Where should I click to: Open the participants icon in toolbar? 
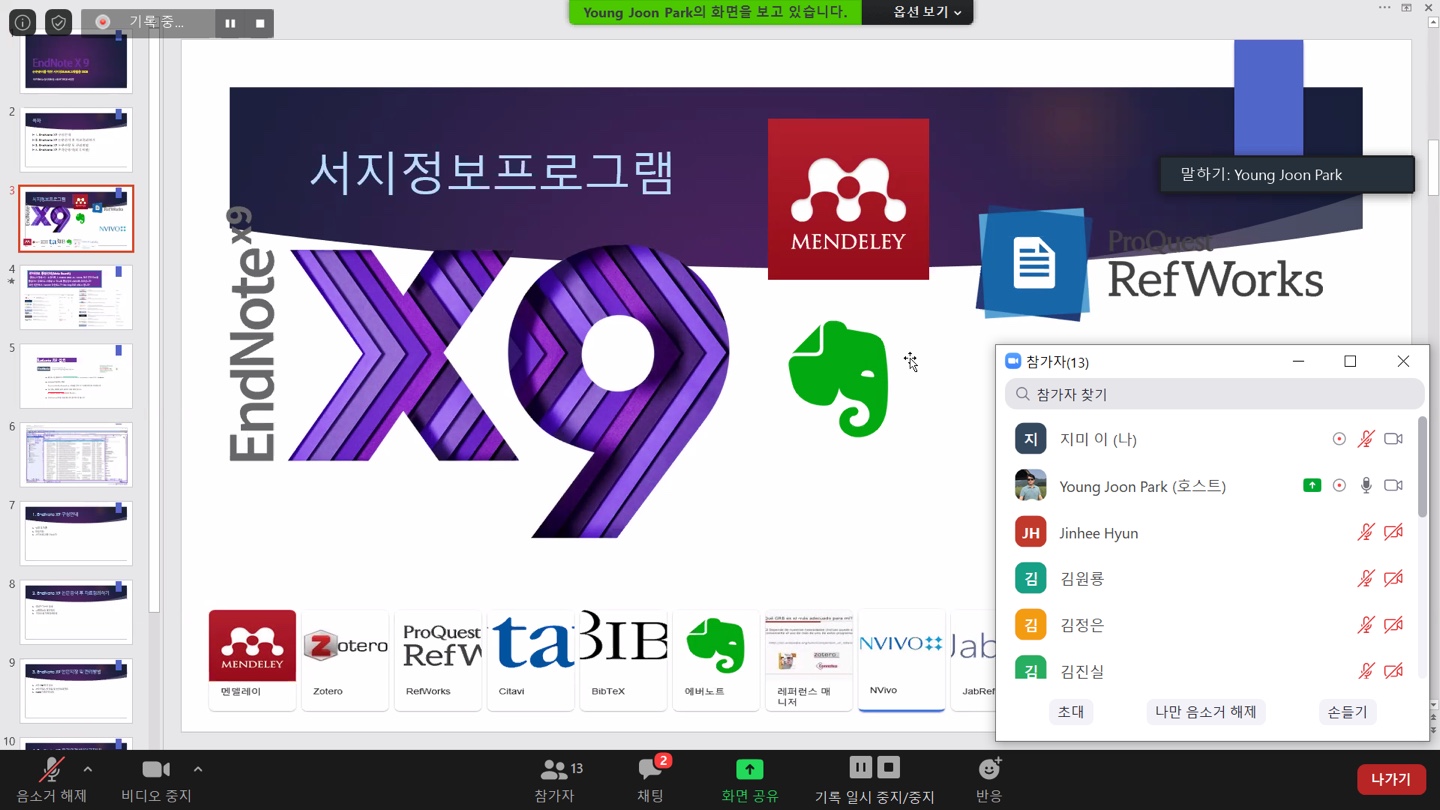point(555,769)
